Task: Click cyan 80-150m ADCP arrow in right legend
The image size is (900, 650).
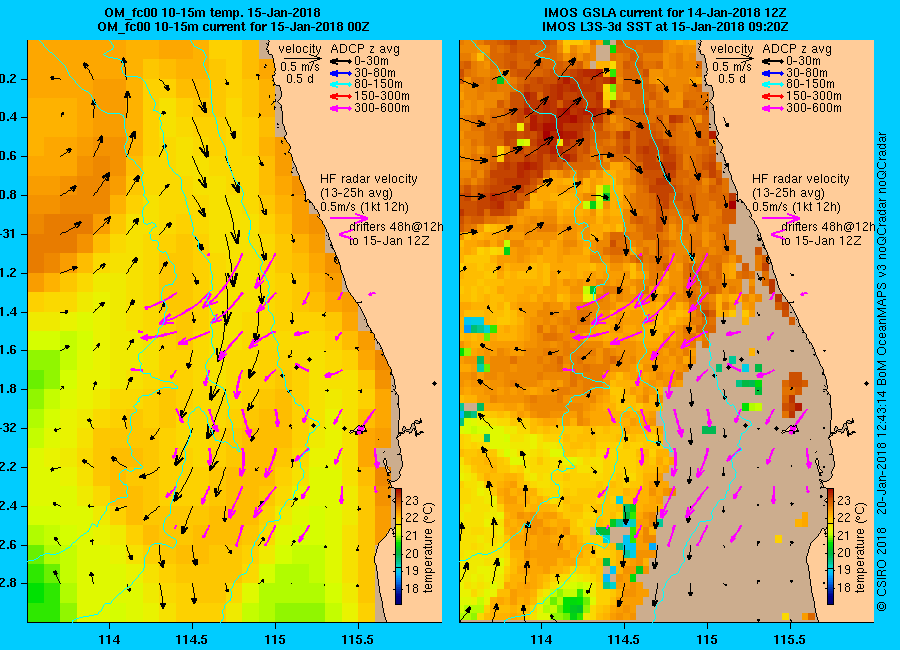Action: tap(773, 84)
